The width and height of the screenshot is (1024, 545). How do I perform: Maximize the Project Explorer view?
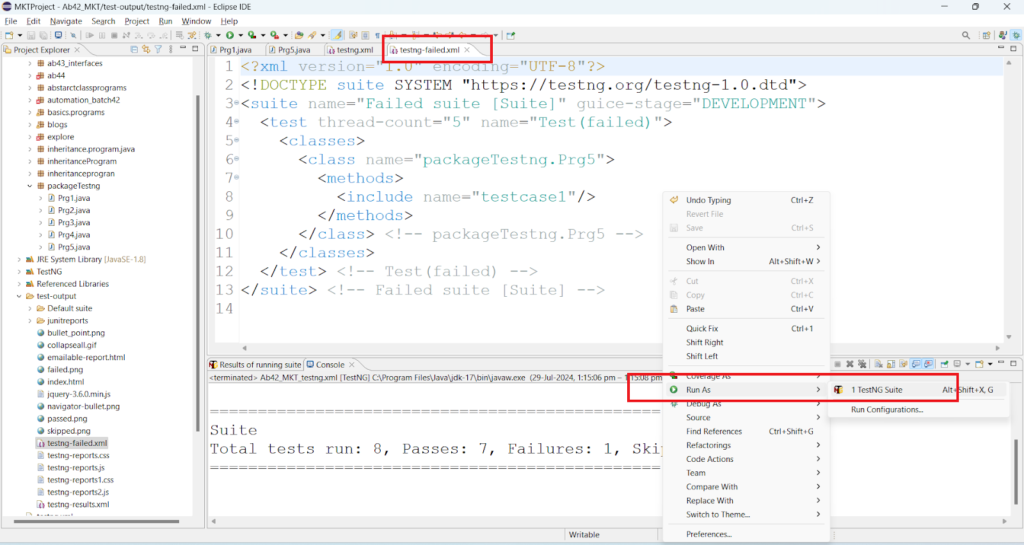195,49
